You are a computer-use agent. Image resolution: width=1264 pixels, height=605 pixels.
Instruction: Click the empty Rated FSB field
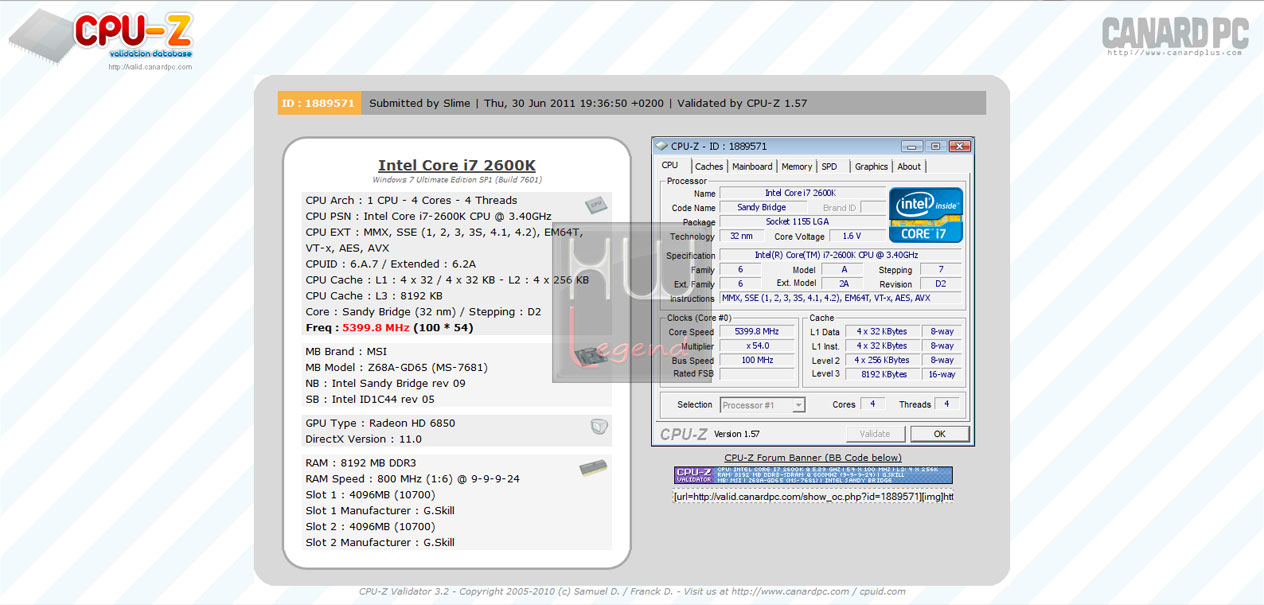coord(758,374)
